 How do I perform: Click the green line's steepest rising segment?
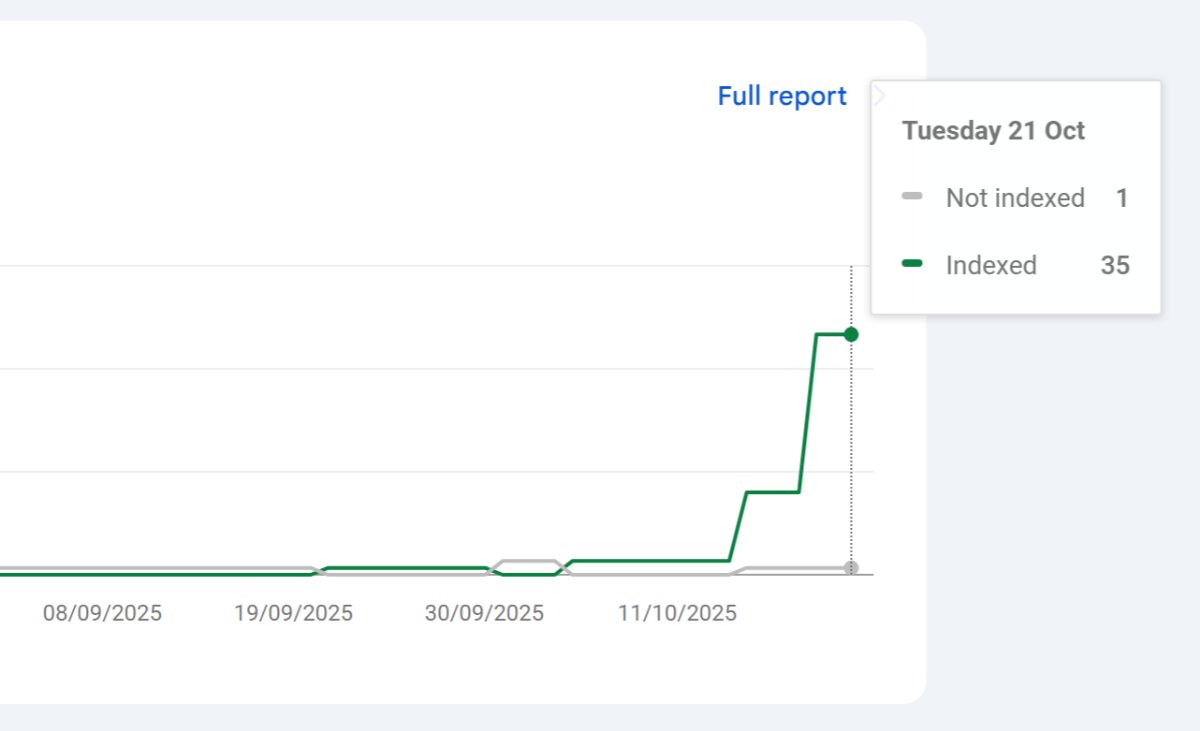tap(808, 412)
